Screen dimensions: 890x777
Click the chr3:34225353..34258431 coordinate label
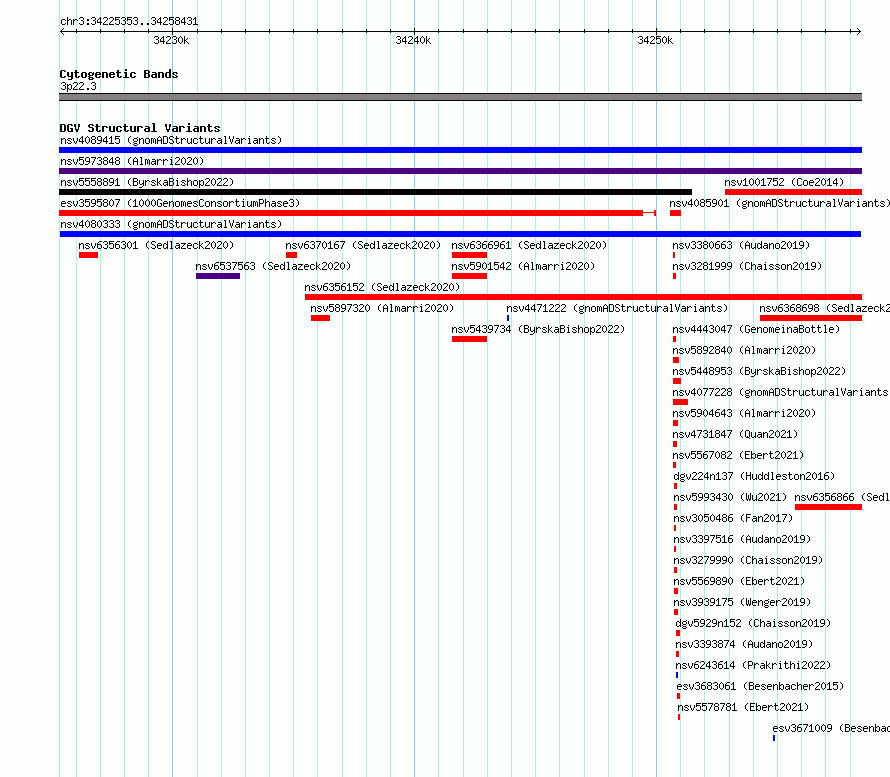pos(129,22)
